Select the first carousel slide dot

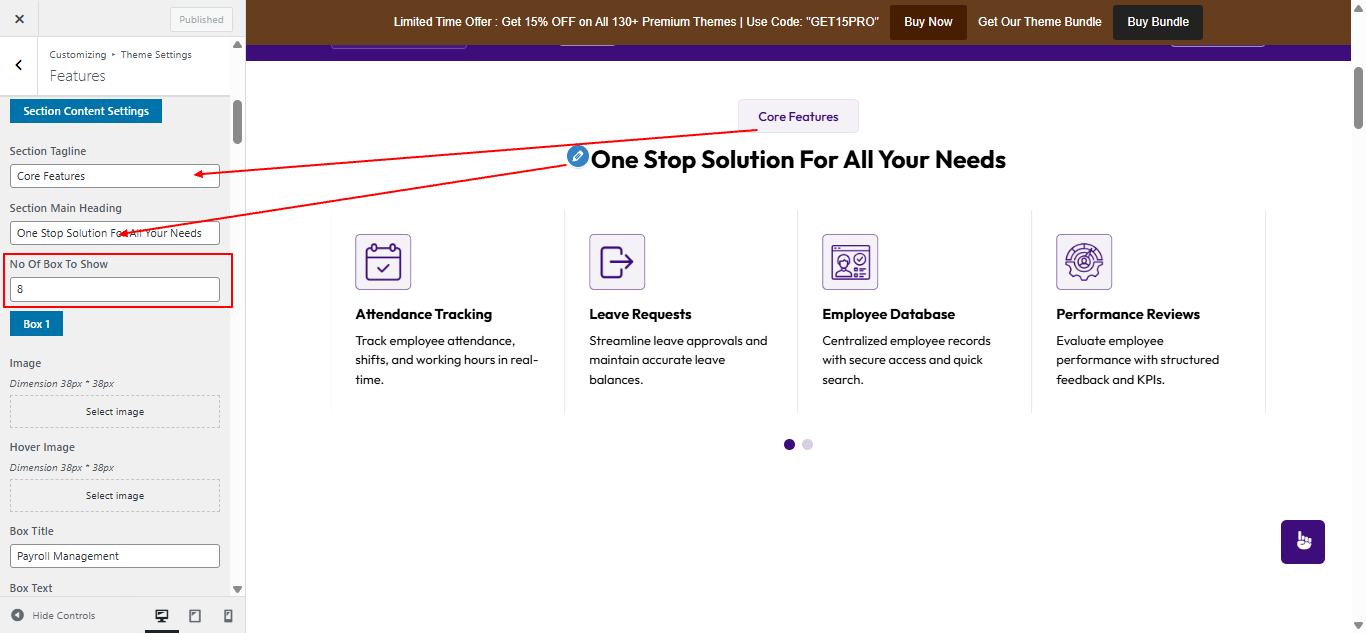coord(789,444)
